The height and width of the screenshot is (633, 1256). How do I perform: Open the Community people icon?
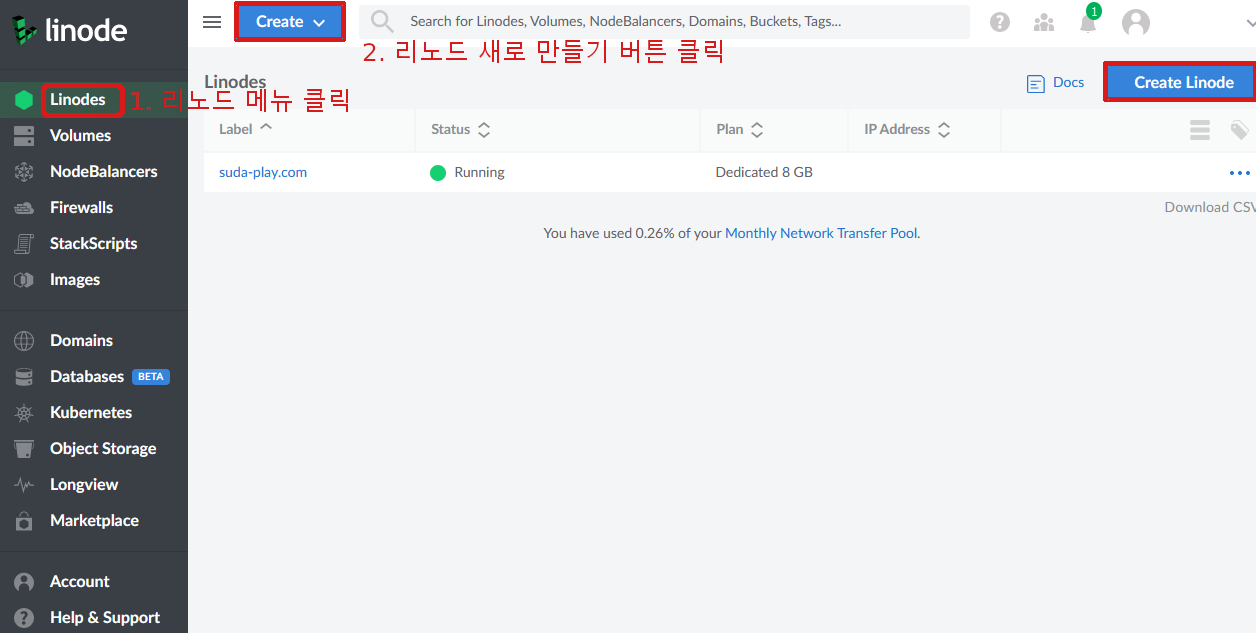point(1044,22)
